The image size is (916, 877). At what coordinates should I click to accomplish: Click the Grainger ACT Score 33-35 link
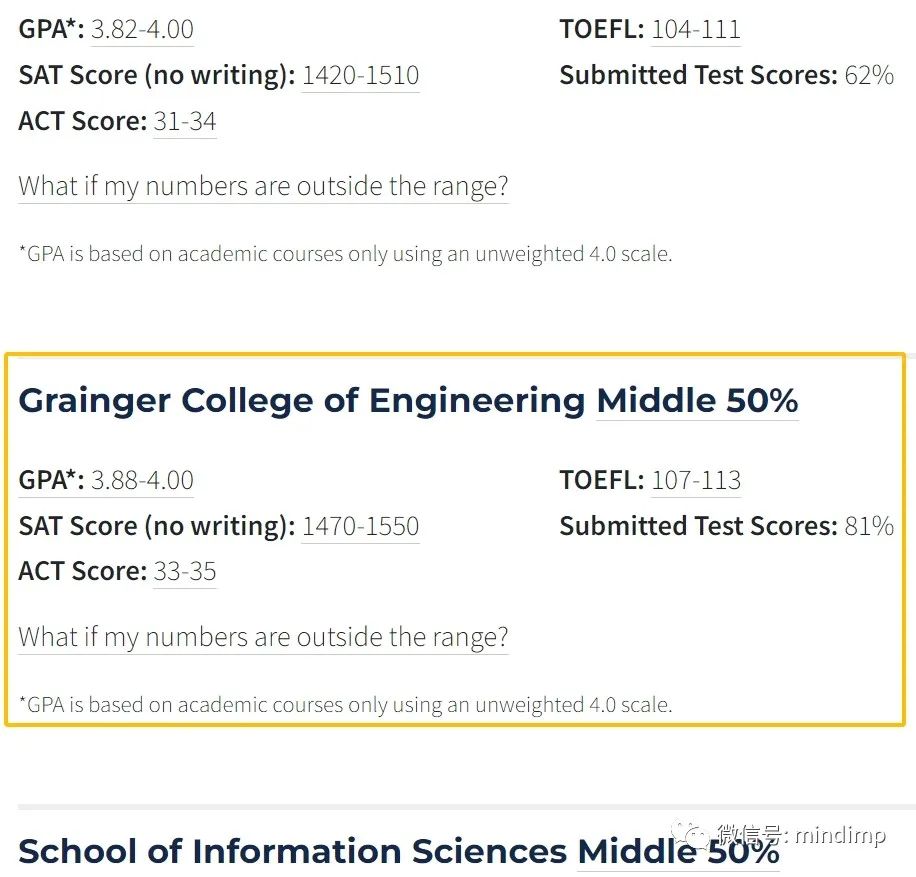(x=185, y=571)
